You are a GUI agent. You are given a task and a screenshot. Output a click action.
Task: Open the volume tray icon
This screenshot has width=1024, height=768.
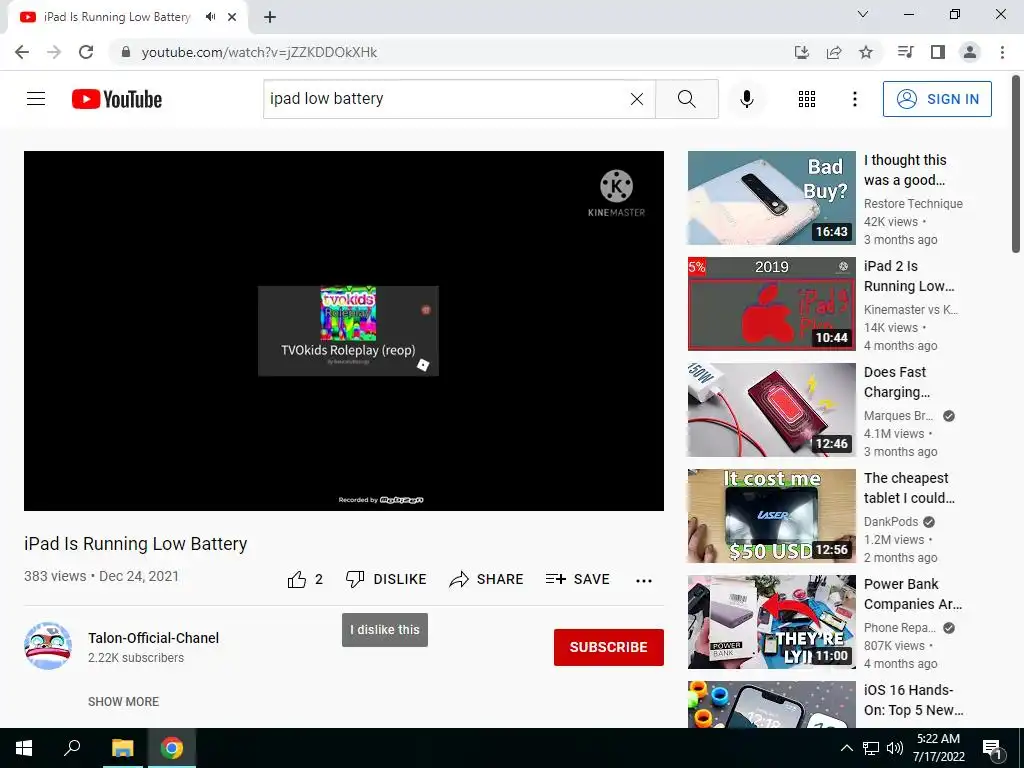pos(895,748)
